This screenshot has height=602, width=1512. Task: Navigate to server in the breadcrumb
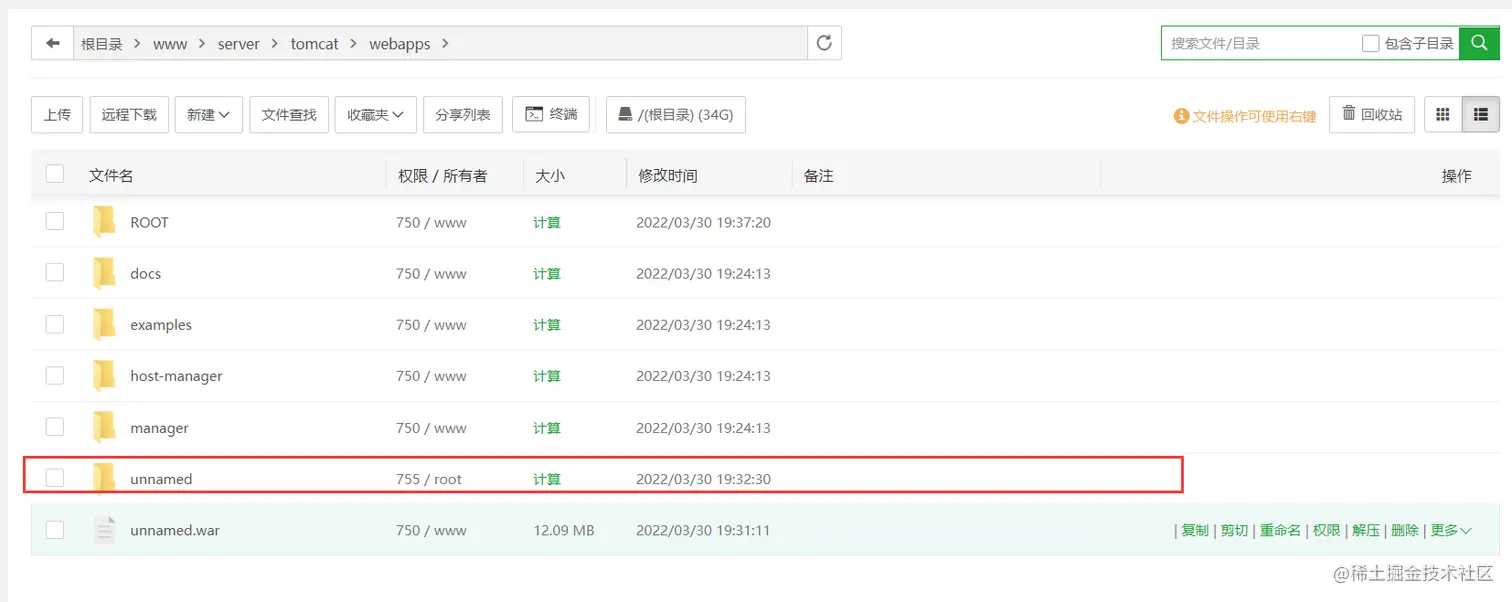coord(239,44)
